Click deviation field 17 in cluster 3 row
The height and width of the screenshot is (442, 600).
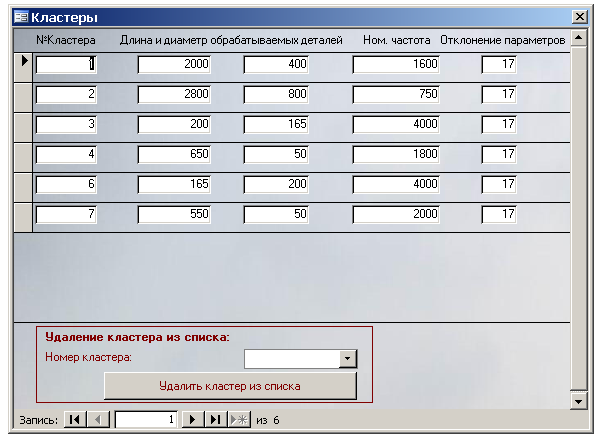tap(499, 124)
